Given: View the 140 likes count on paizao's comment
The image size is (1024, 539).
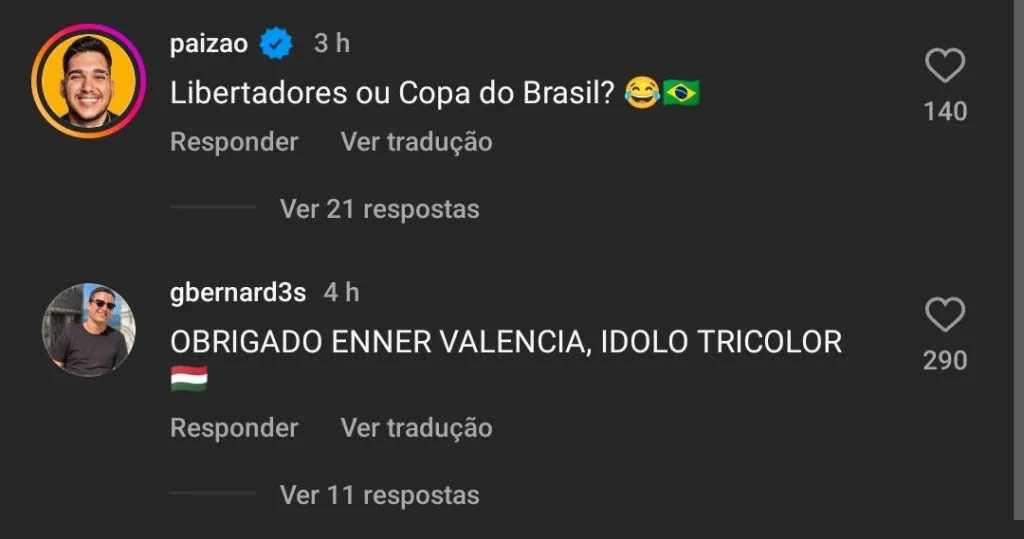Looking at the screenshot, I should coord(945,111).
